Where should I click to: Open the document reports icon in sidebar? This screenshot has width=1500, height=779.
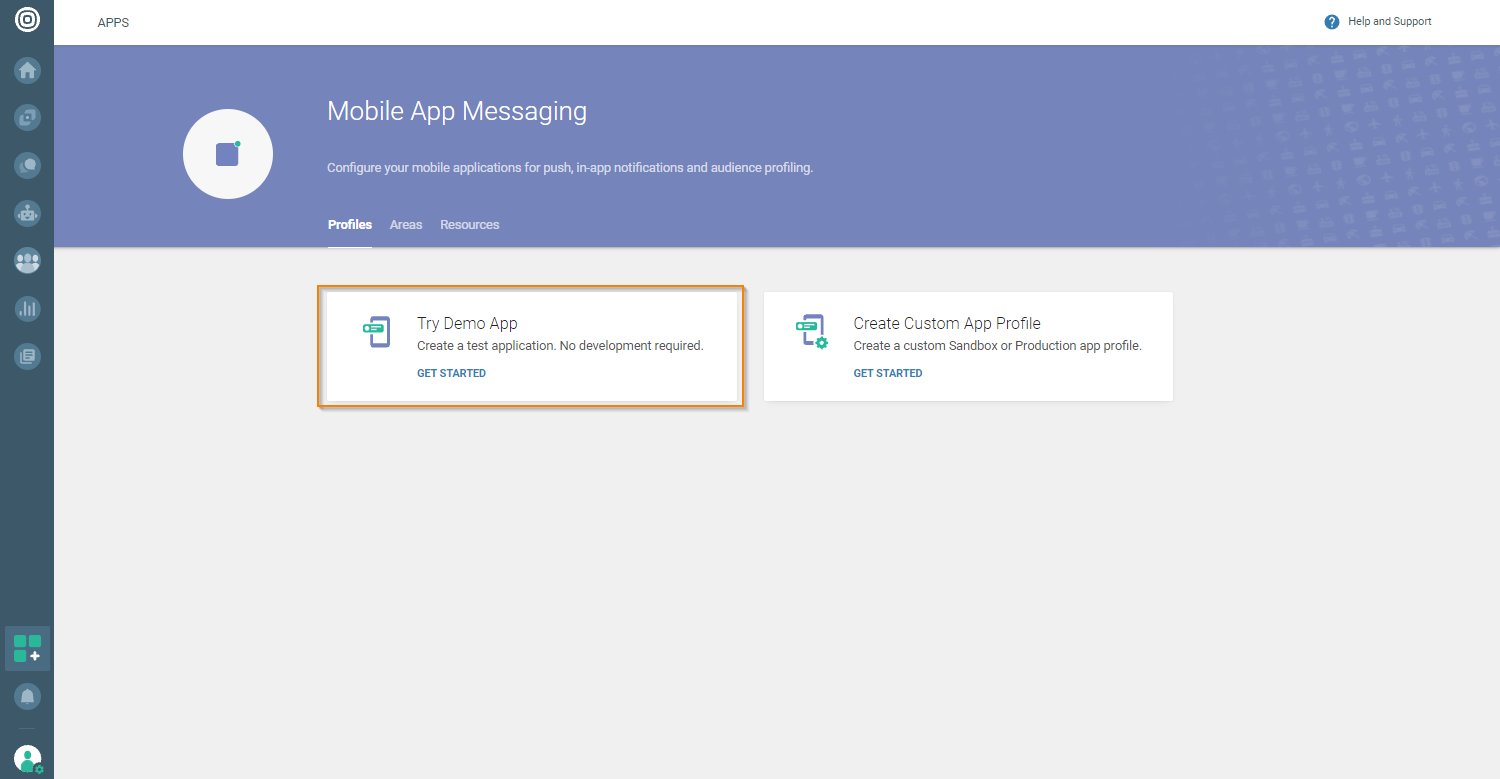click(27, 355)
